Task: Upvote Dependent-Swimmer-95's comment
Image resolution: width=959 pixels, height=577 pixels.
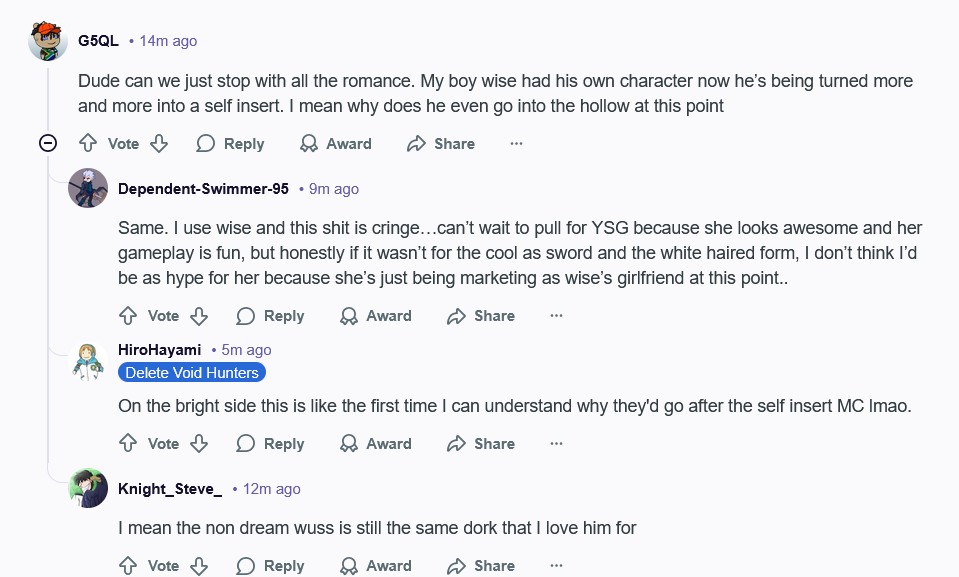Action: click(128, 316)
